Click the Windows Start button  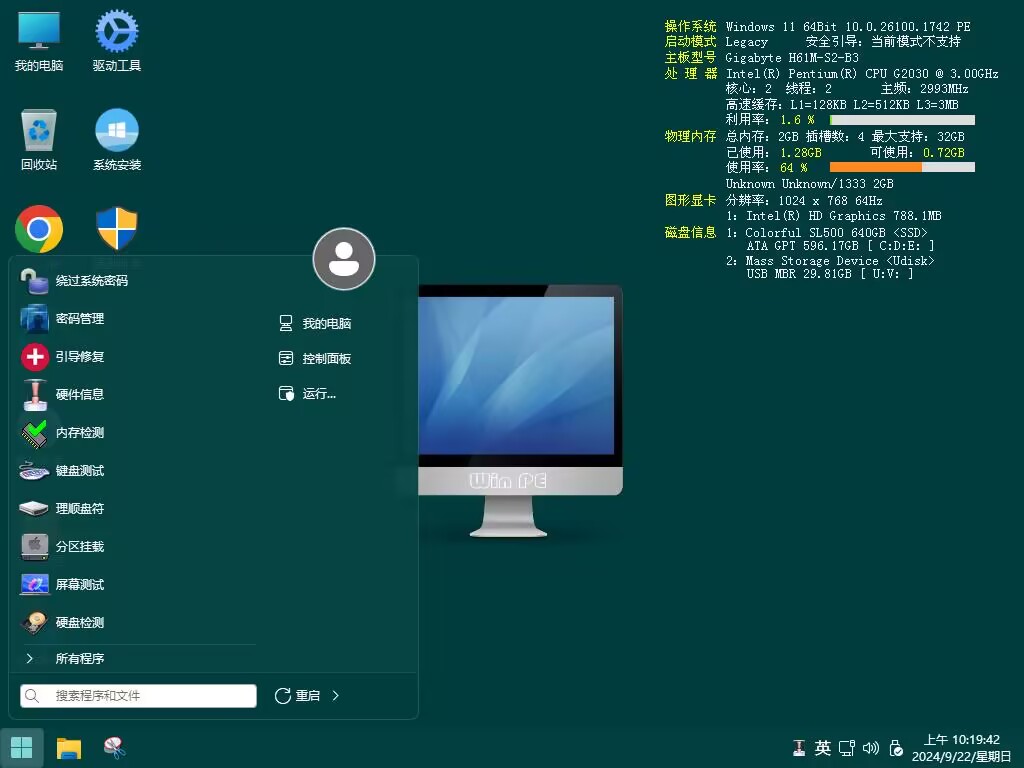pyautogui.click(x=22, y=748)
